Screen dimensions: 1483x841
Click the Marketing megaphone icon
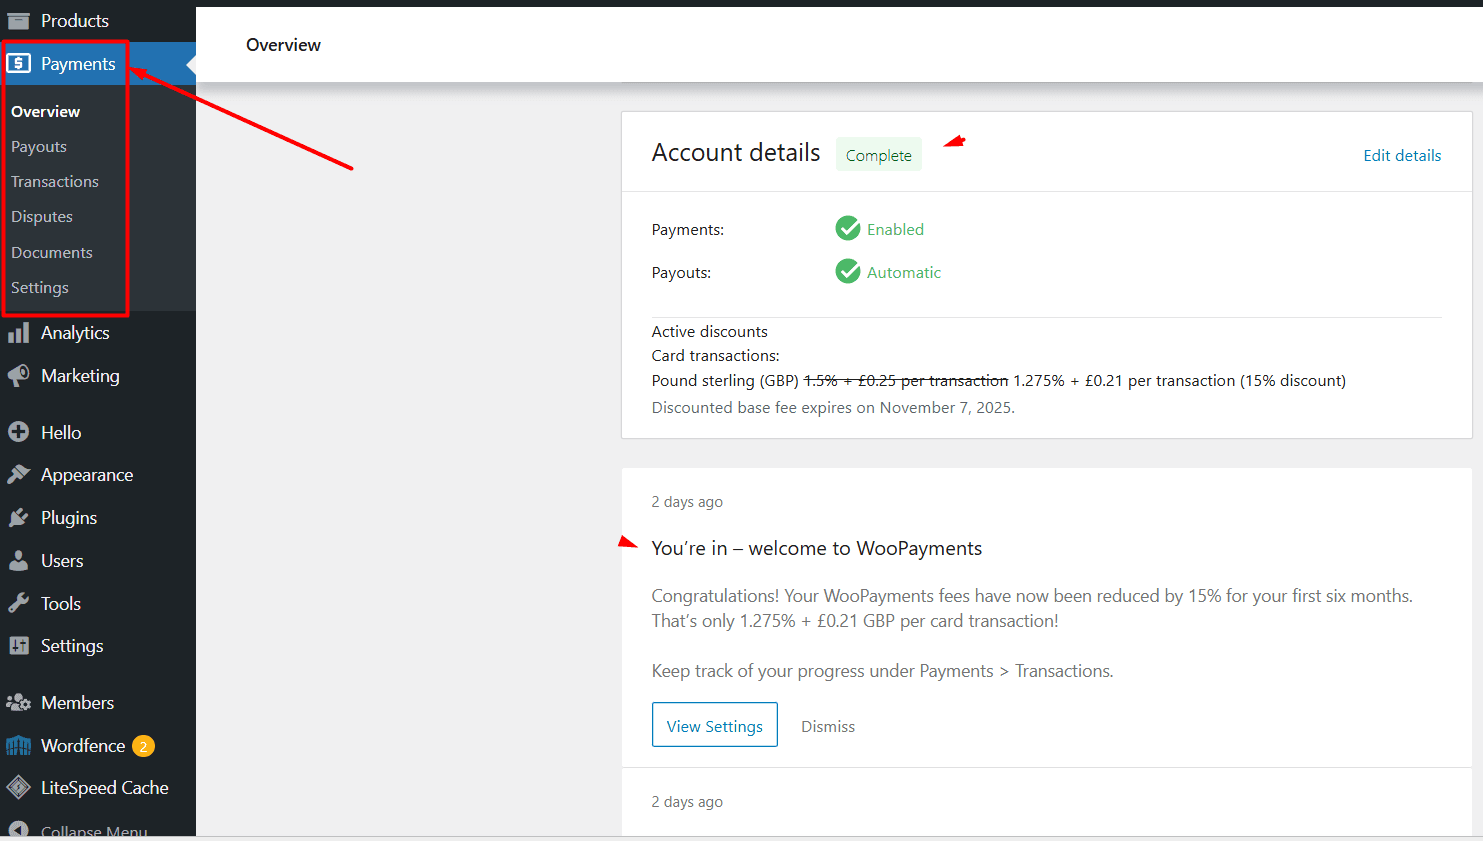19,376
